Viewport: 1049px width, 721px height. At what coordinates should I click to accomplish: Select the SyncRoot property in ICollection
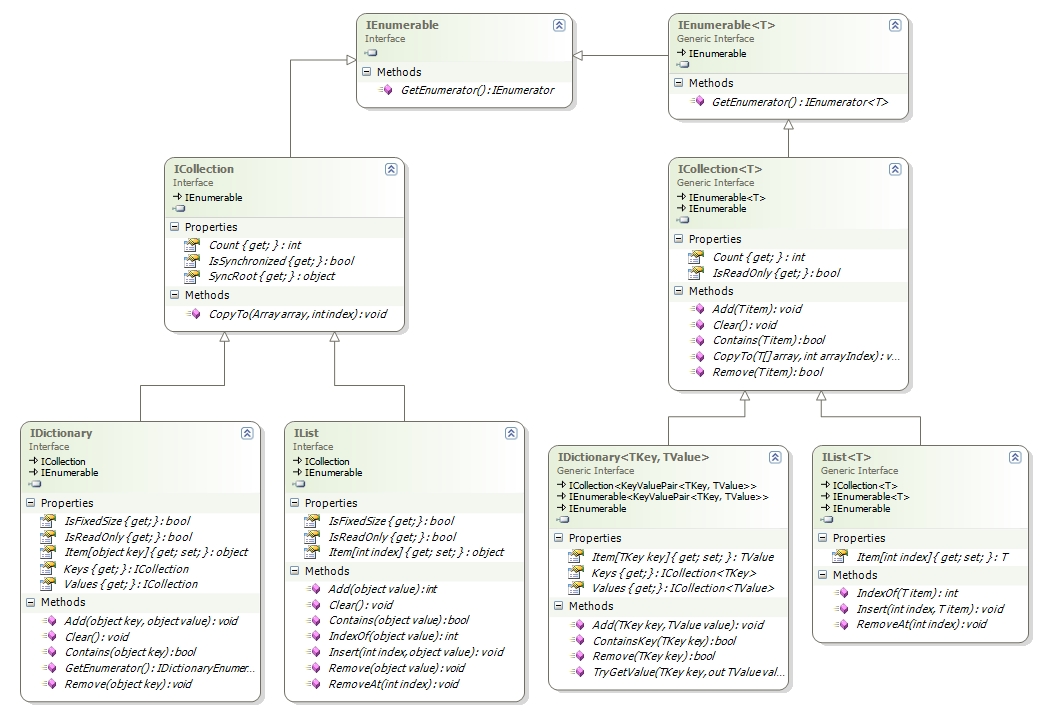pyautogui.click(x=271, y=276)
